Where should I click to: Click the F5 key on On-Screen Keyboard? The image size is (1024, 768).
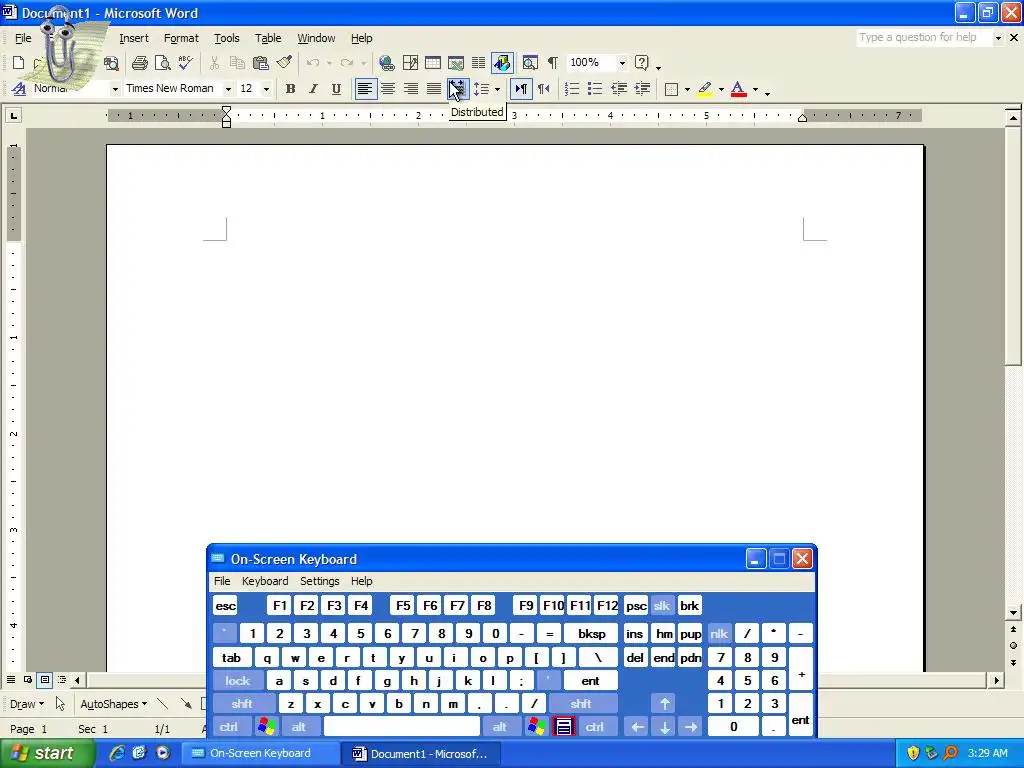[x=403, y=605]
